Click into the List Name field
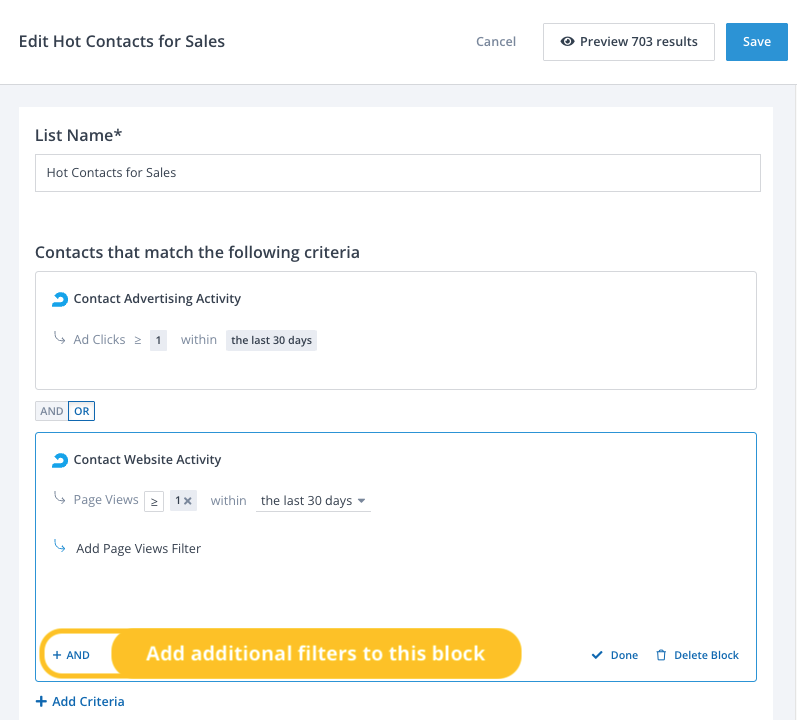Viewport: 797px width, 720px height. pyautogui.click(x=397, y=172)
